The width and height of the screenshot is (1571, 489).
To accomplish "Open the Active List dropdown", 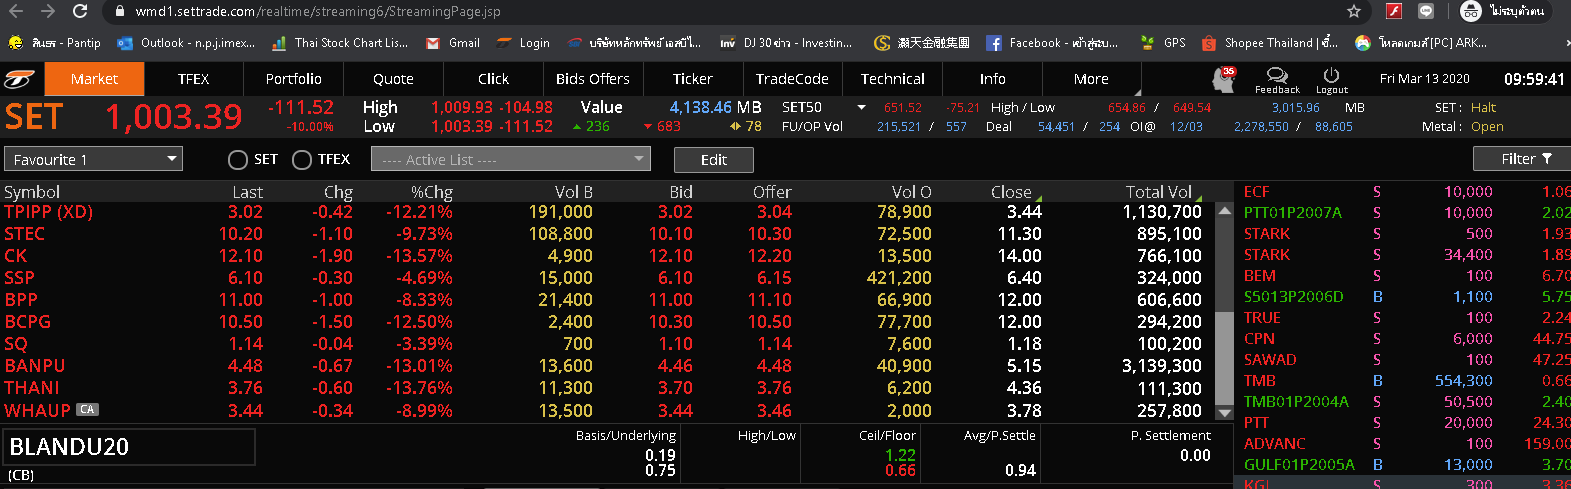I will [511, 159].
